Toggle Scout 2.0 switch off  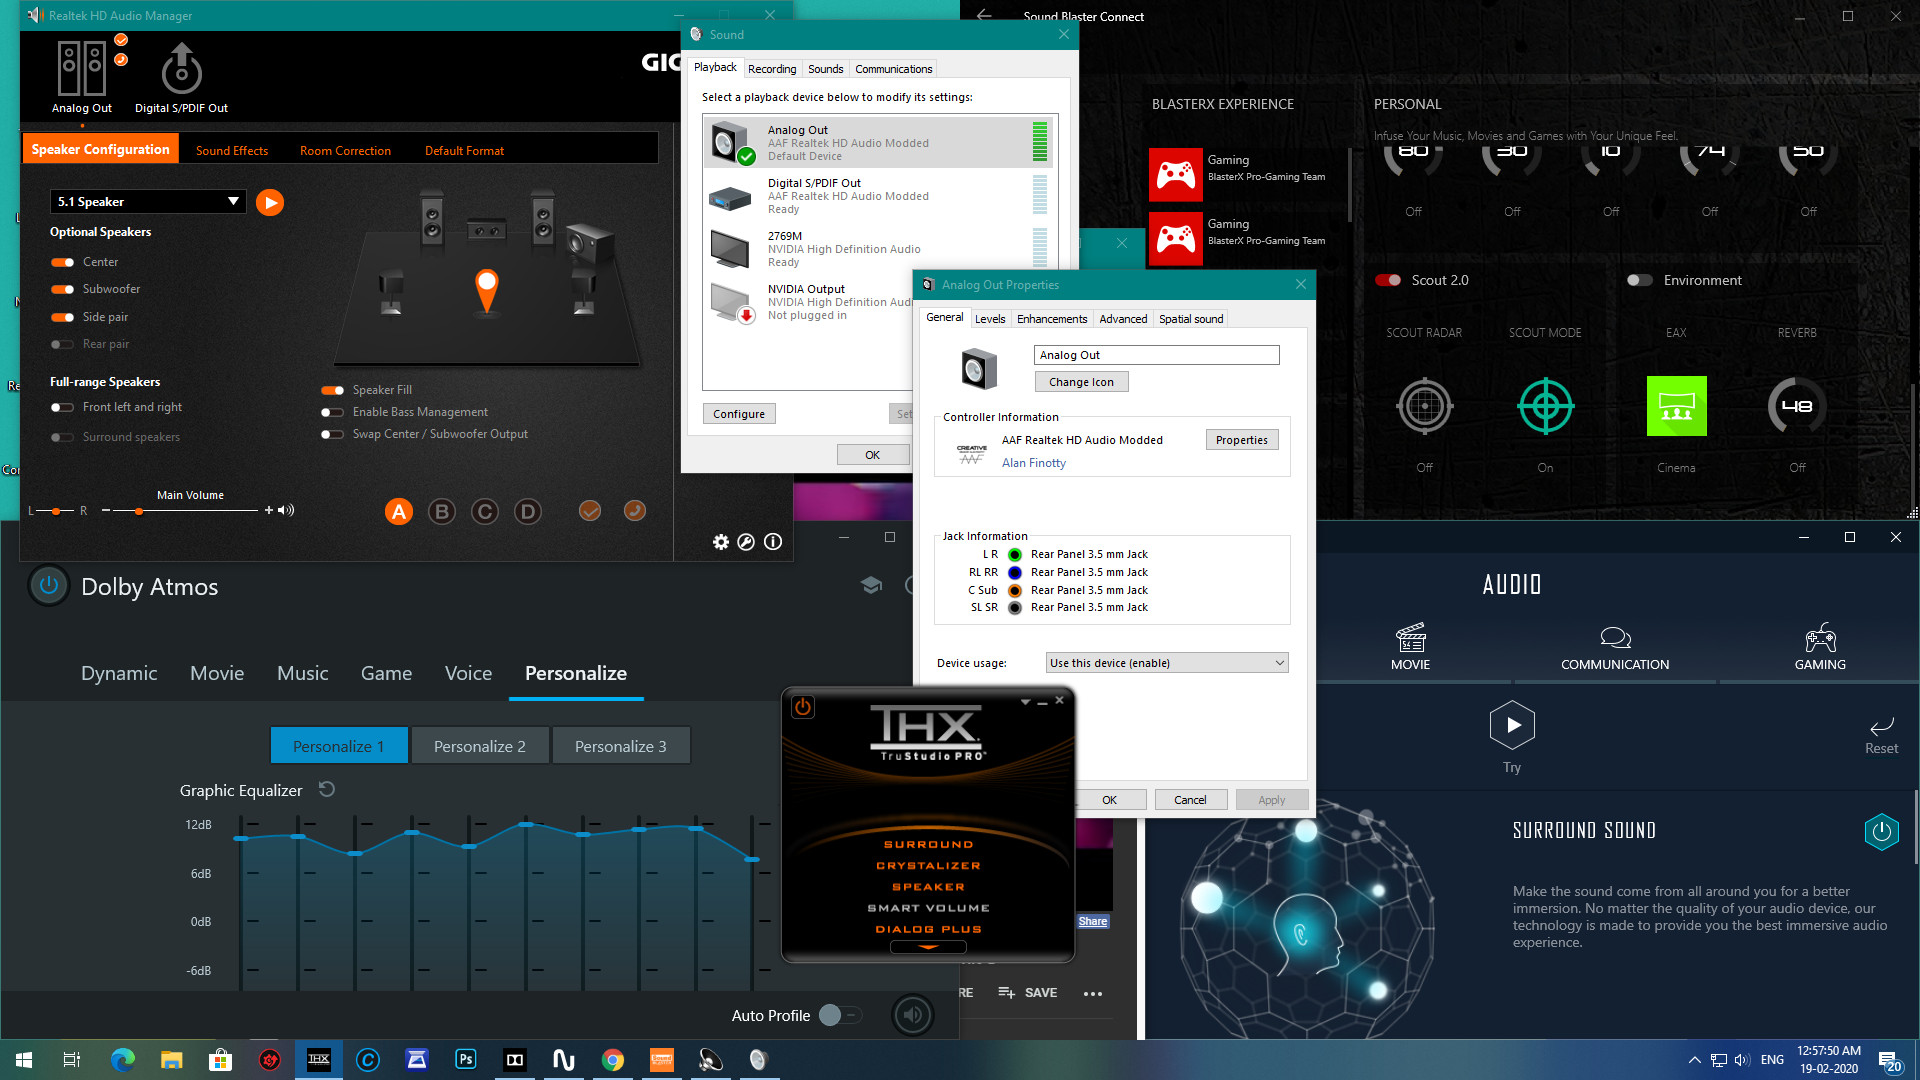[x=1388, y=280]
